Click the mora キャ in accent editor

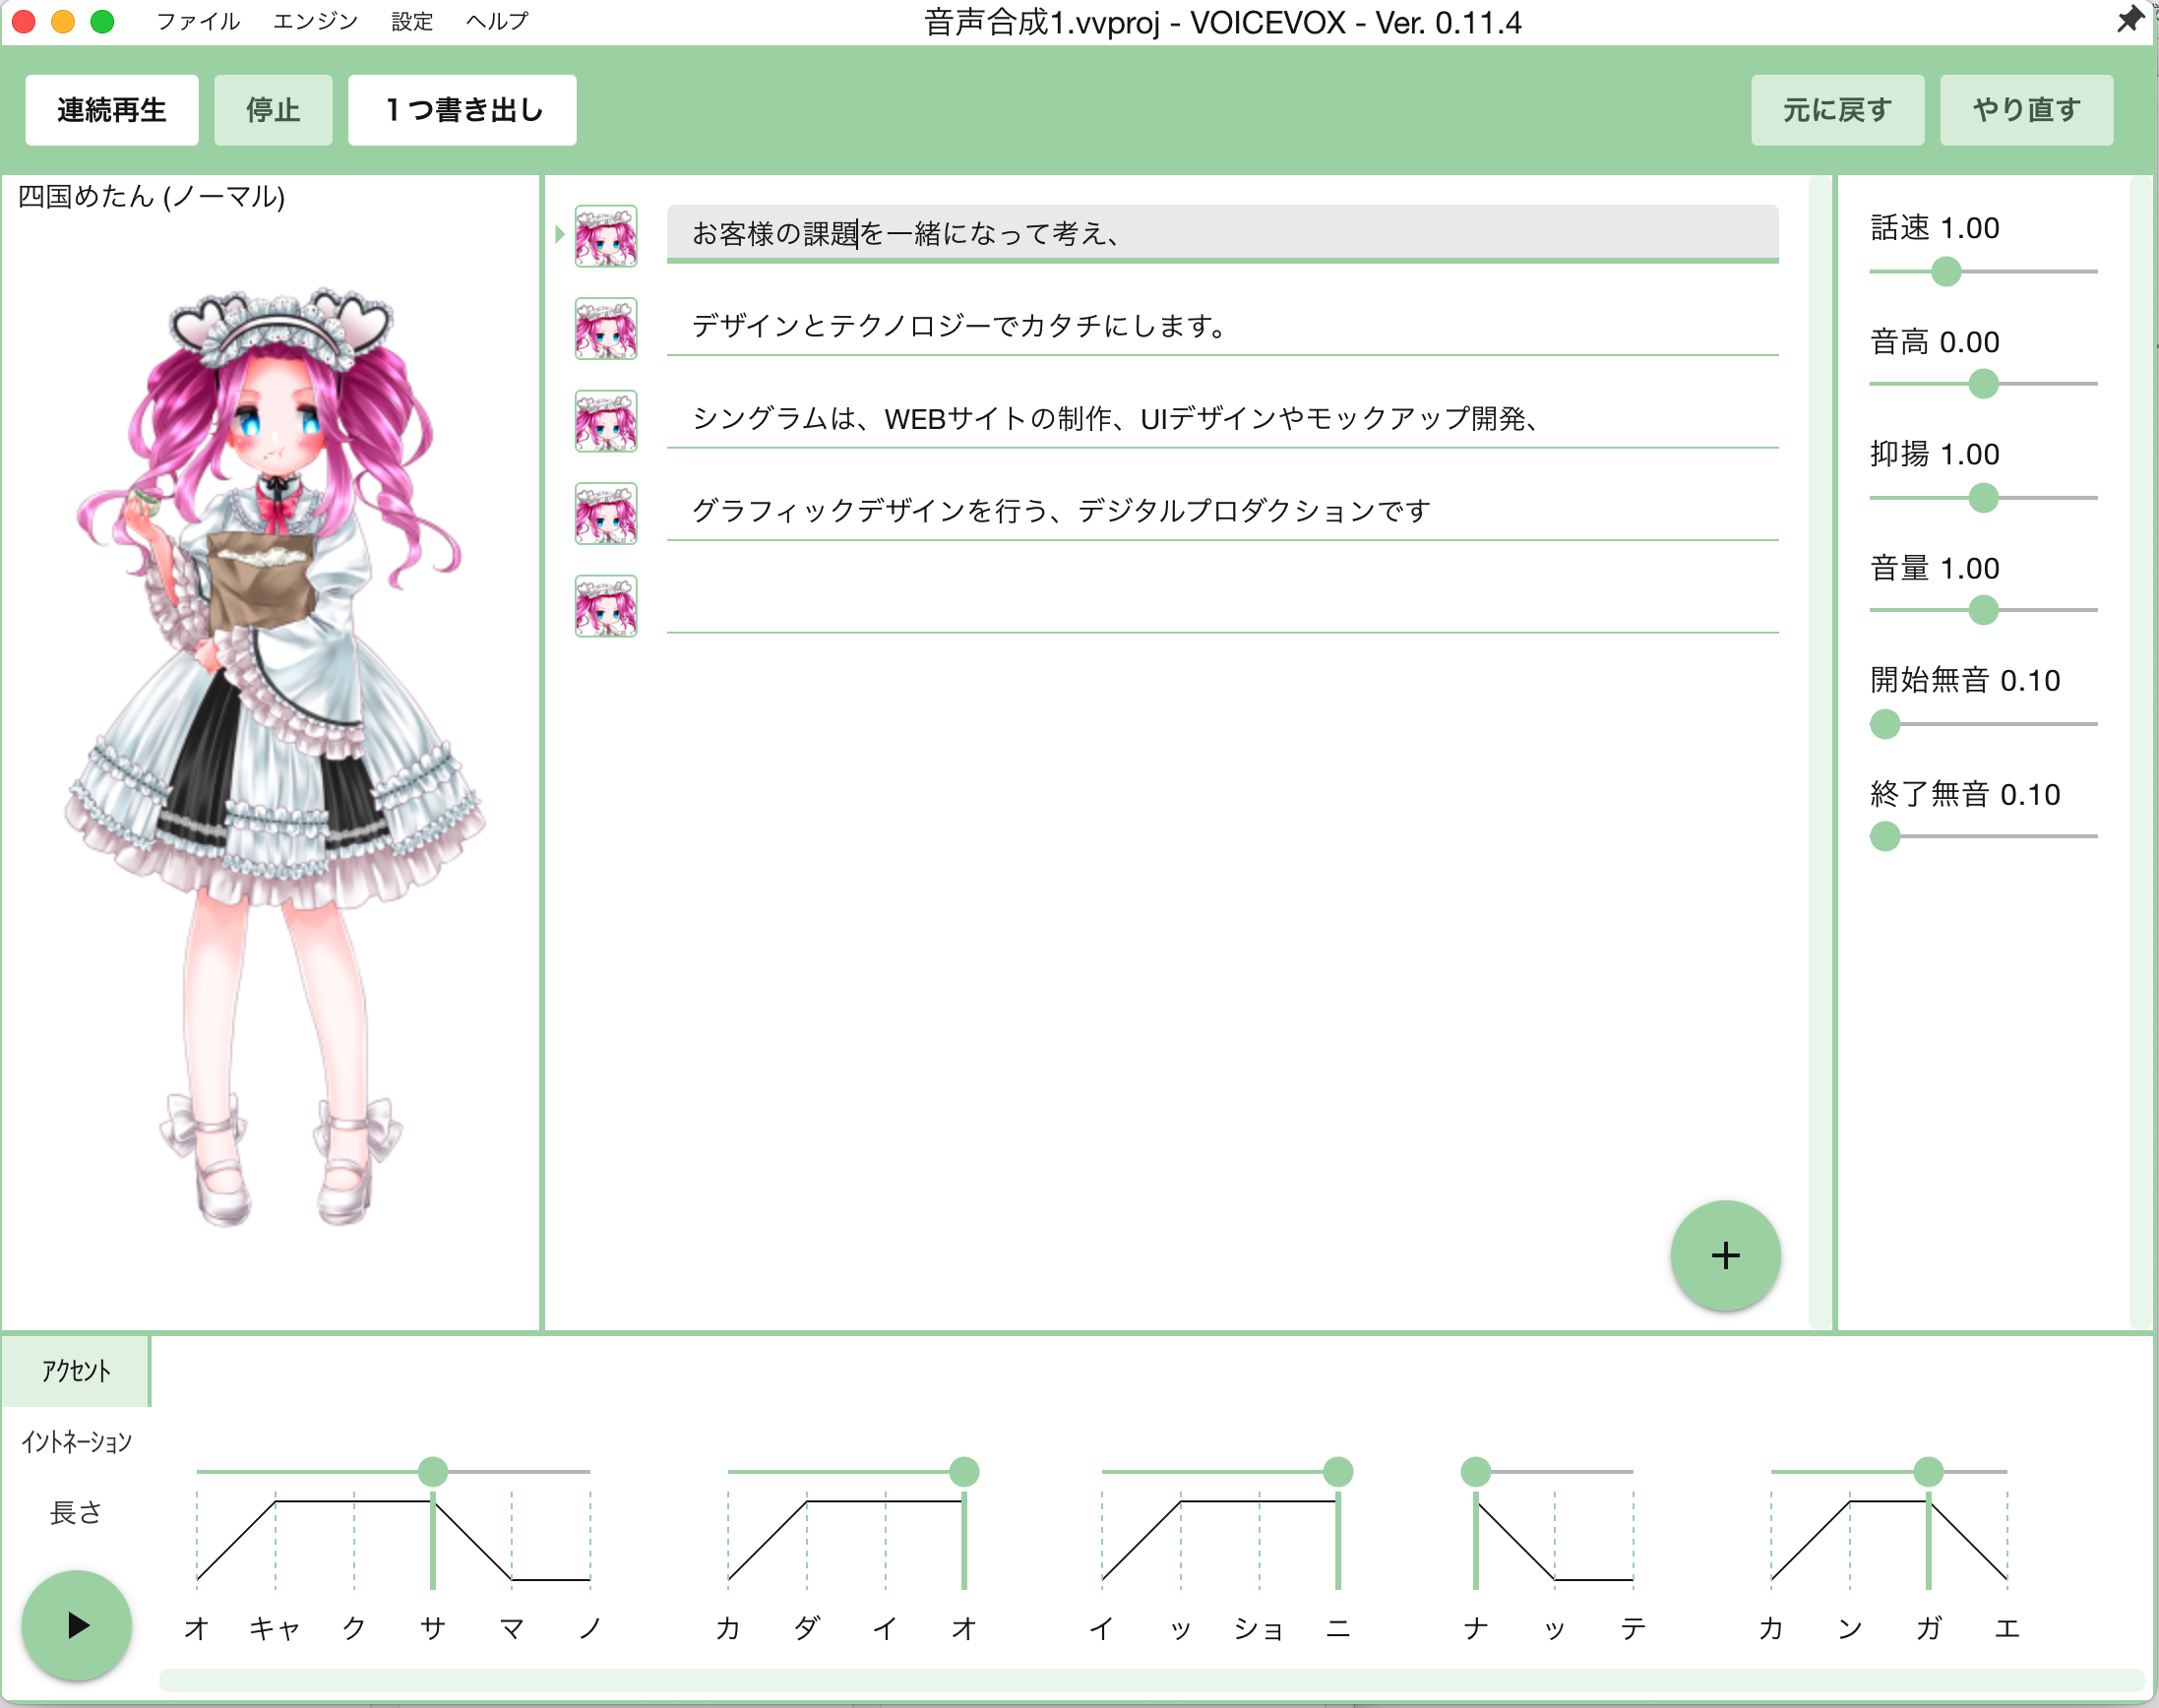pos(275,1629)
